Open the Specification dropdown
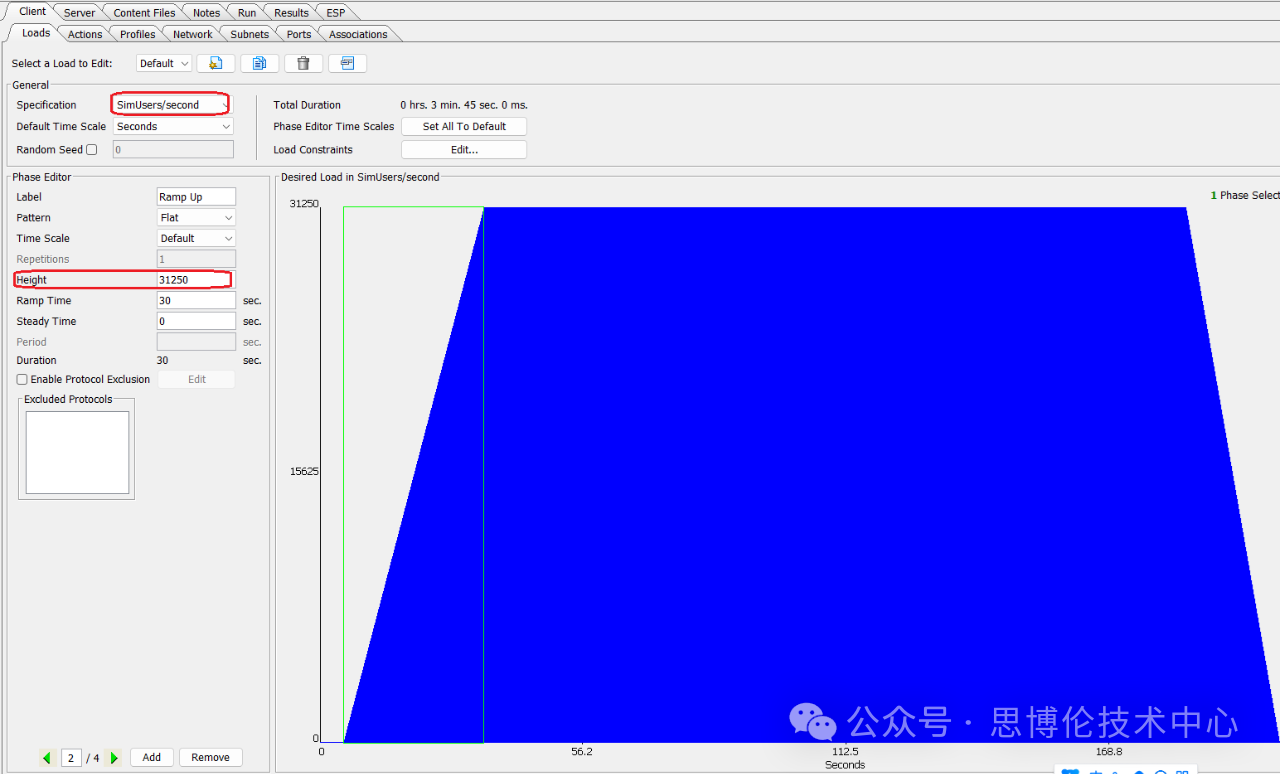 tap(171, 105)
